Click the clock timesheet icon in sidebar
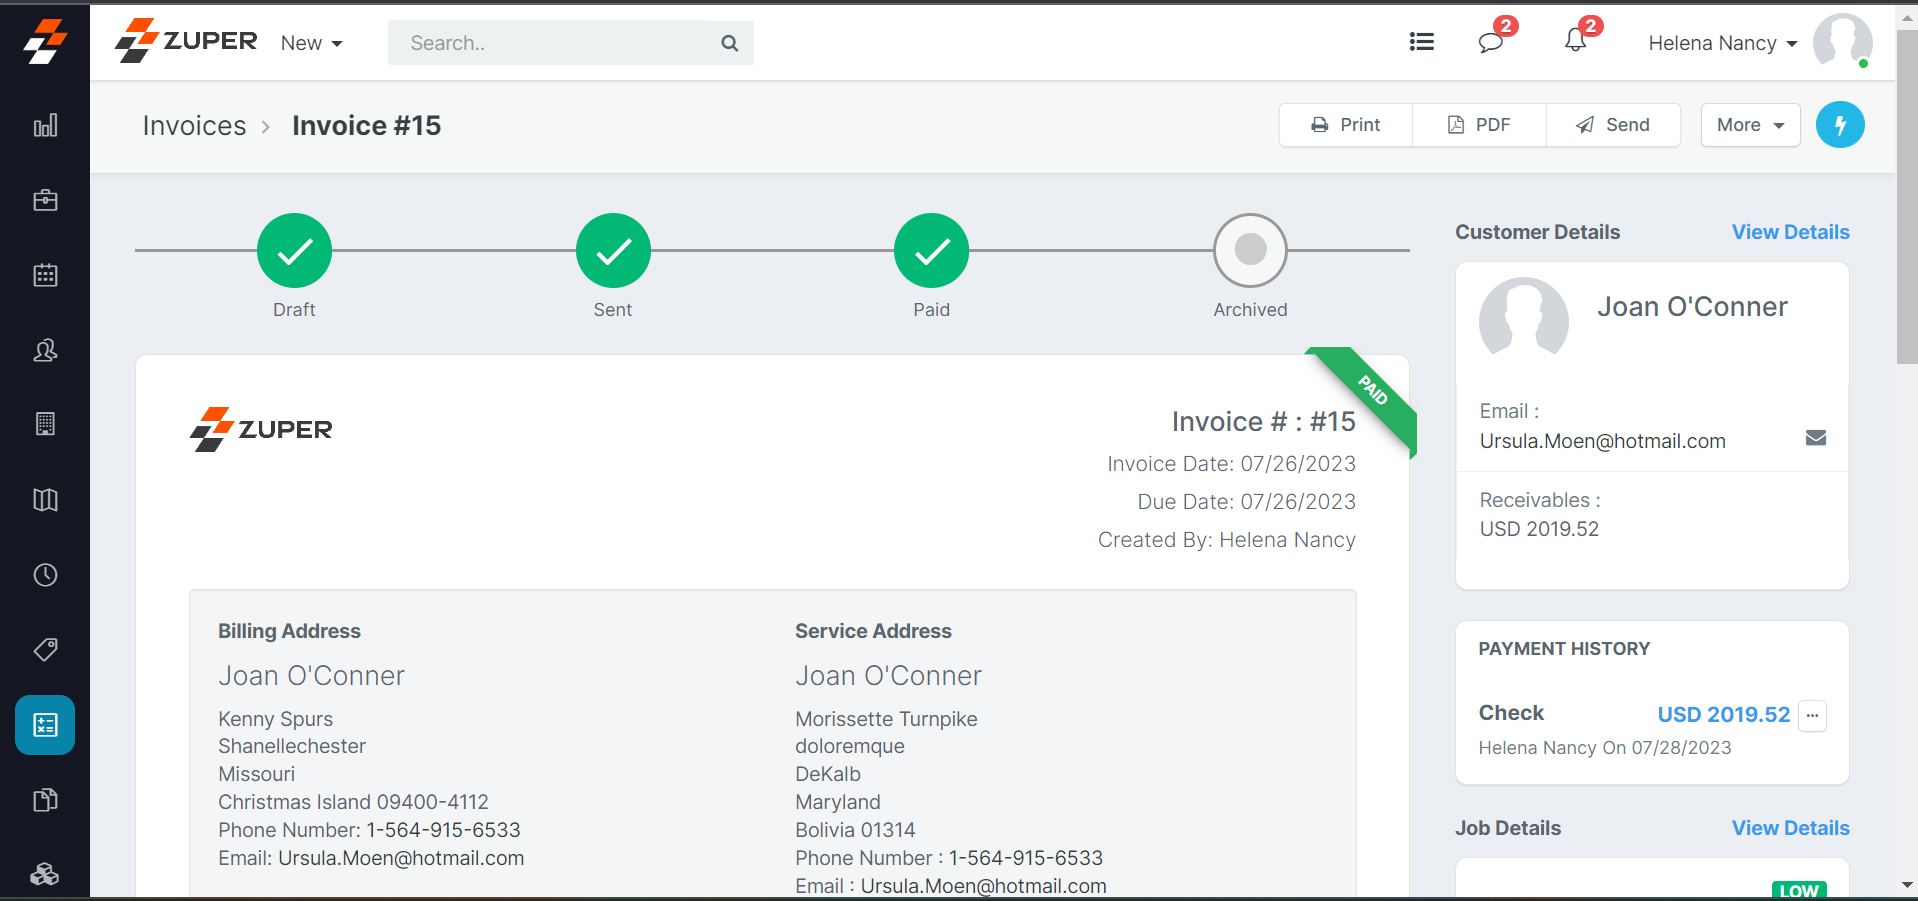The image size is (1918, 901). 45,575
